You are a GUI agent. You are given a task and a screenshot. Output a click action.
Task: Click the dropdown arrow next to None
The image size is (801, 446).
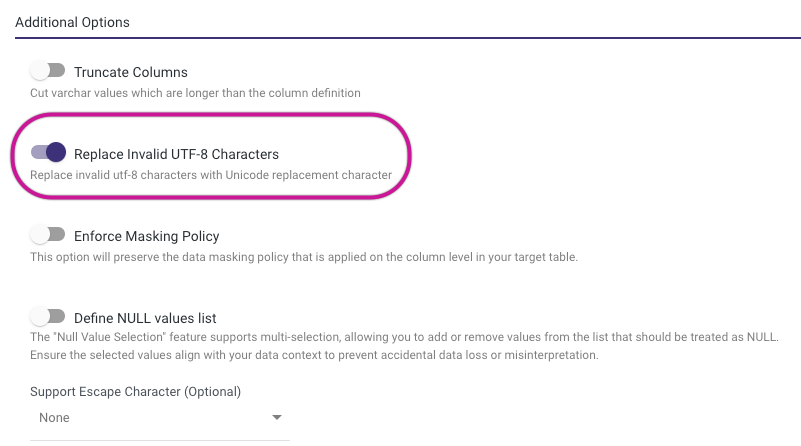point(277,417)
